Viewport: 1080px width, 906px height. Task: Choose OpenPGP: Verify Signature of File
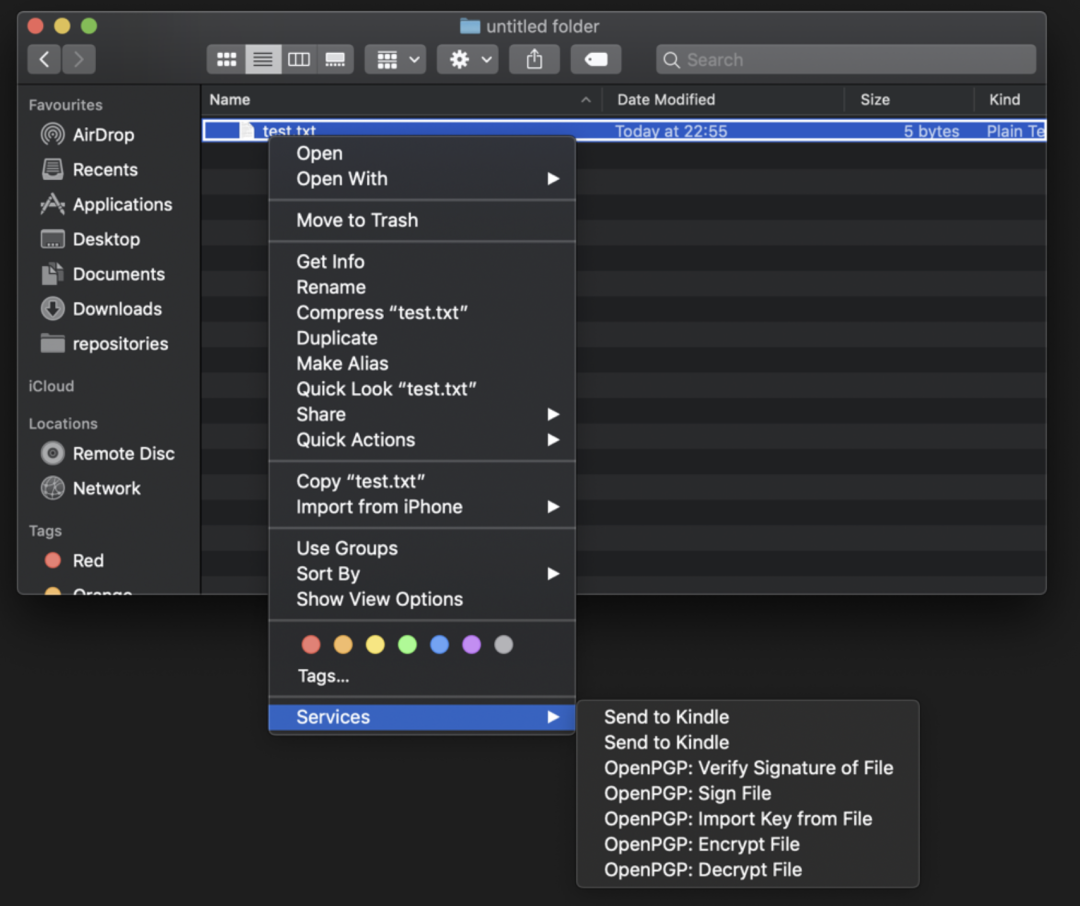748,768
